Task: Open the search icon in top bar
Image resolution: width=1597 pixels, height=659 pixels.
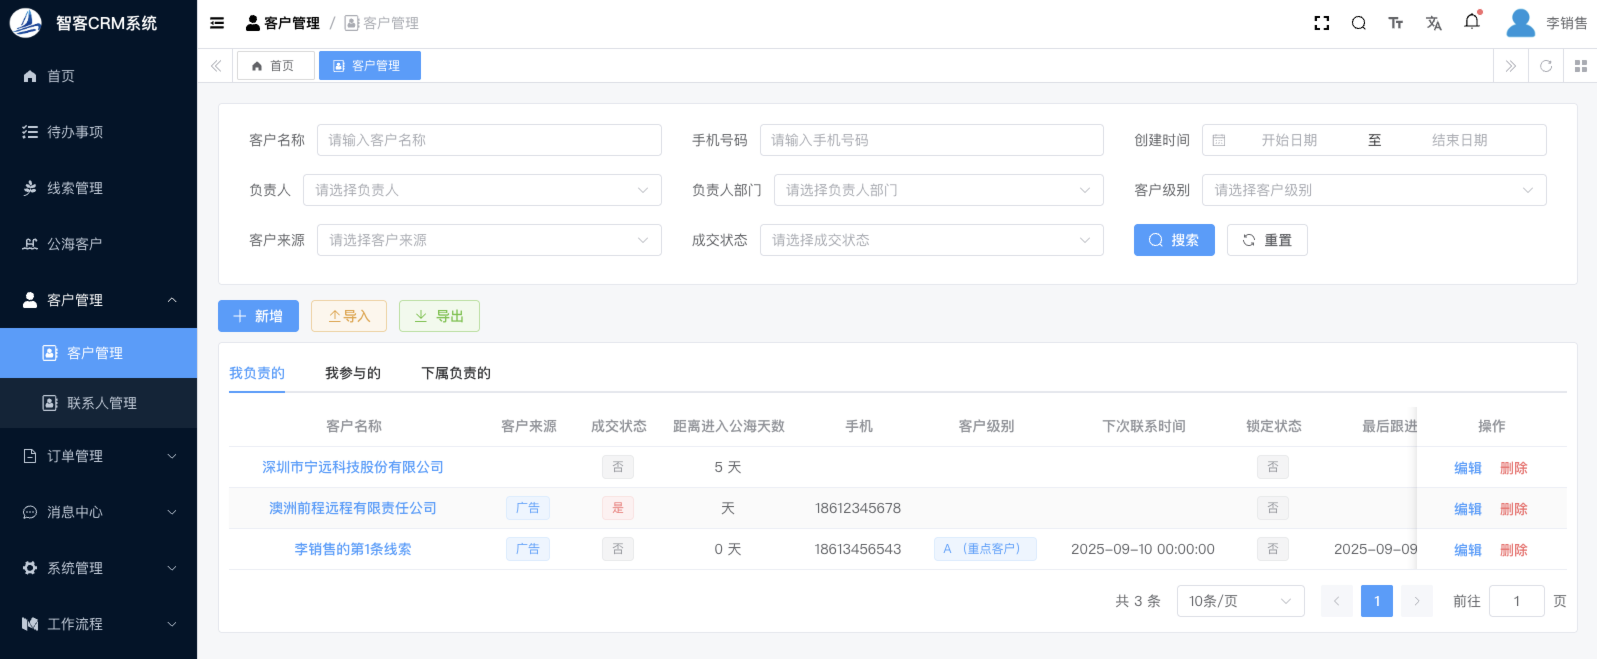Action: point(1358,23)
